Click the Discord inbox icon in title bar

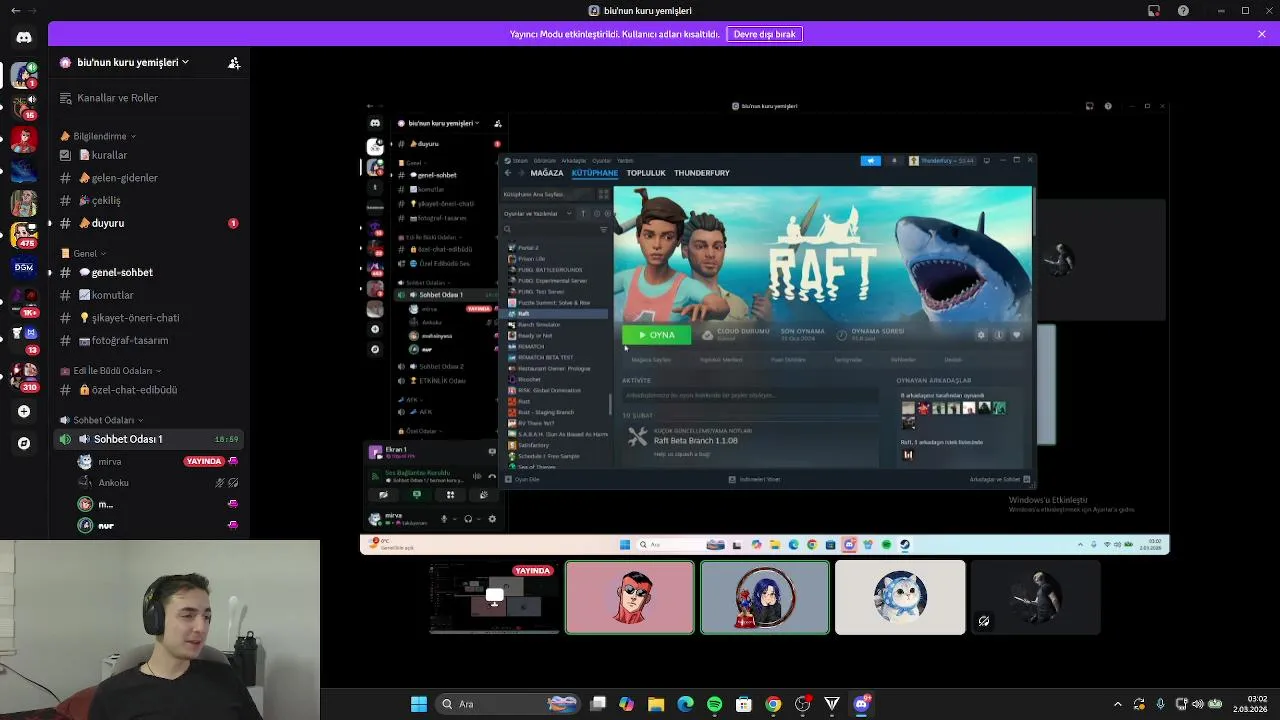click(x=1154, y=11)
